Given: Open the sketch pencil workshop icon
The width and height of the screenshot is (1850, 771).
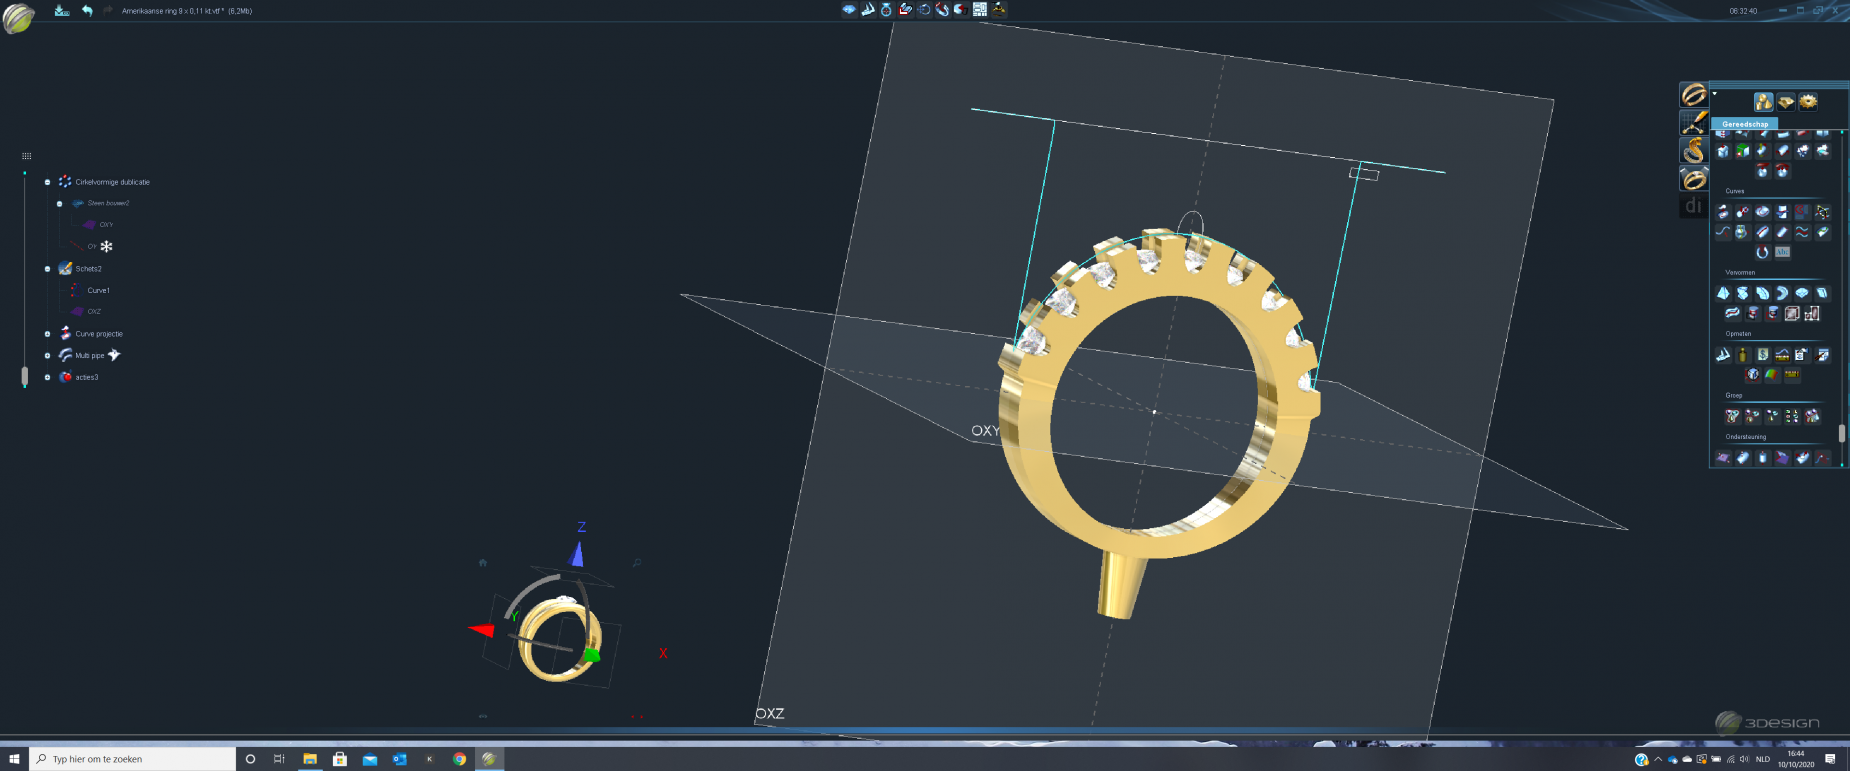Looking at the screenshot, I should click(x=1693, y=123).
